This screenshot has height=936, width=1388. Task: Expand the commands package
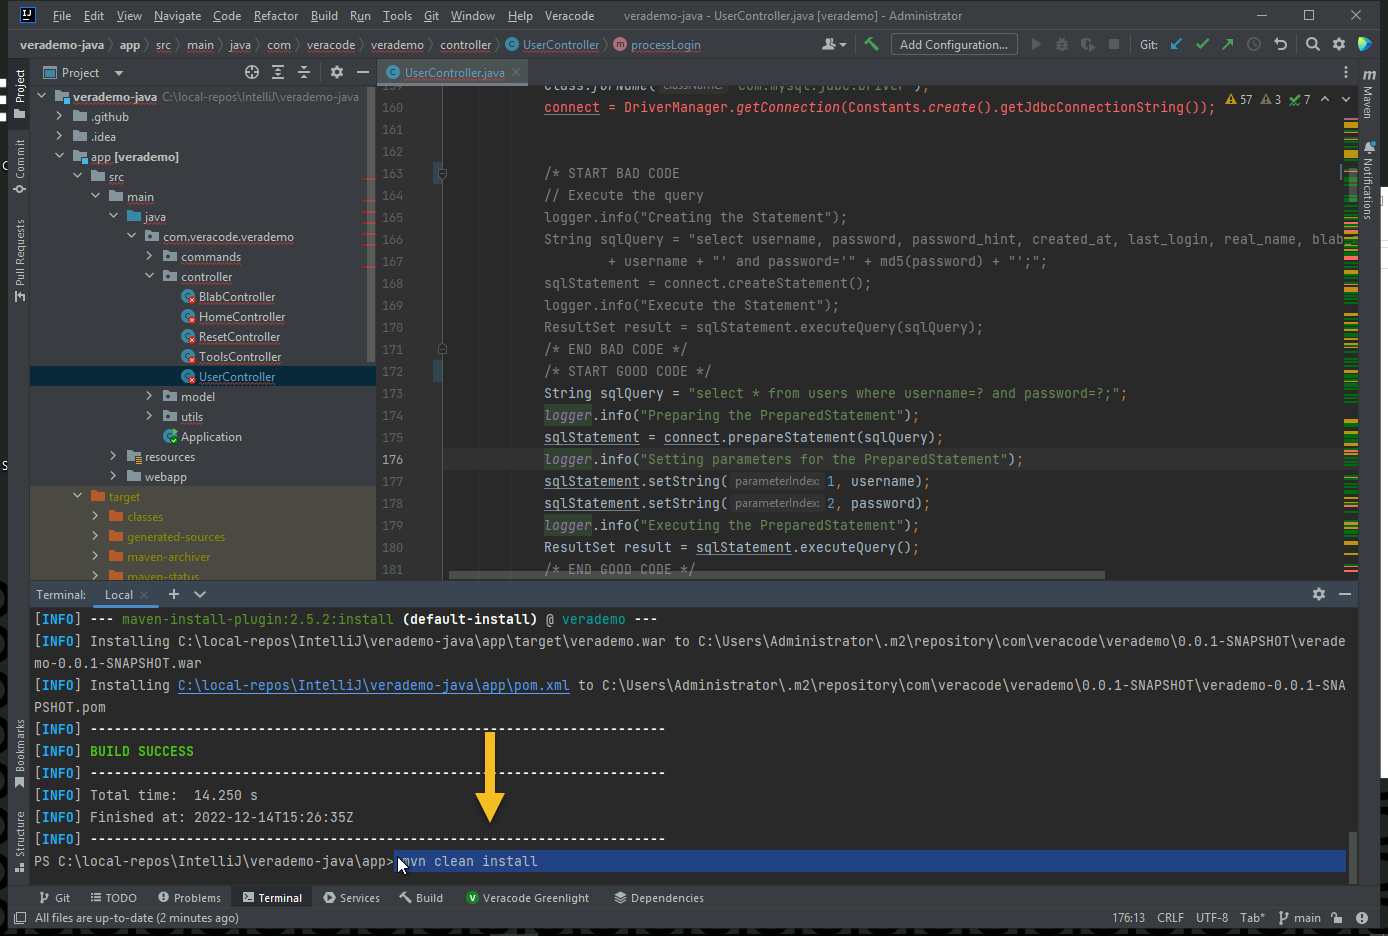click(149, 256)
